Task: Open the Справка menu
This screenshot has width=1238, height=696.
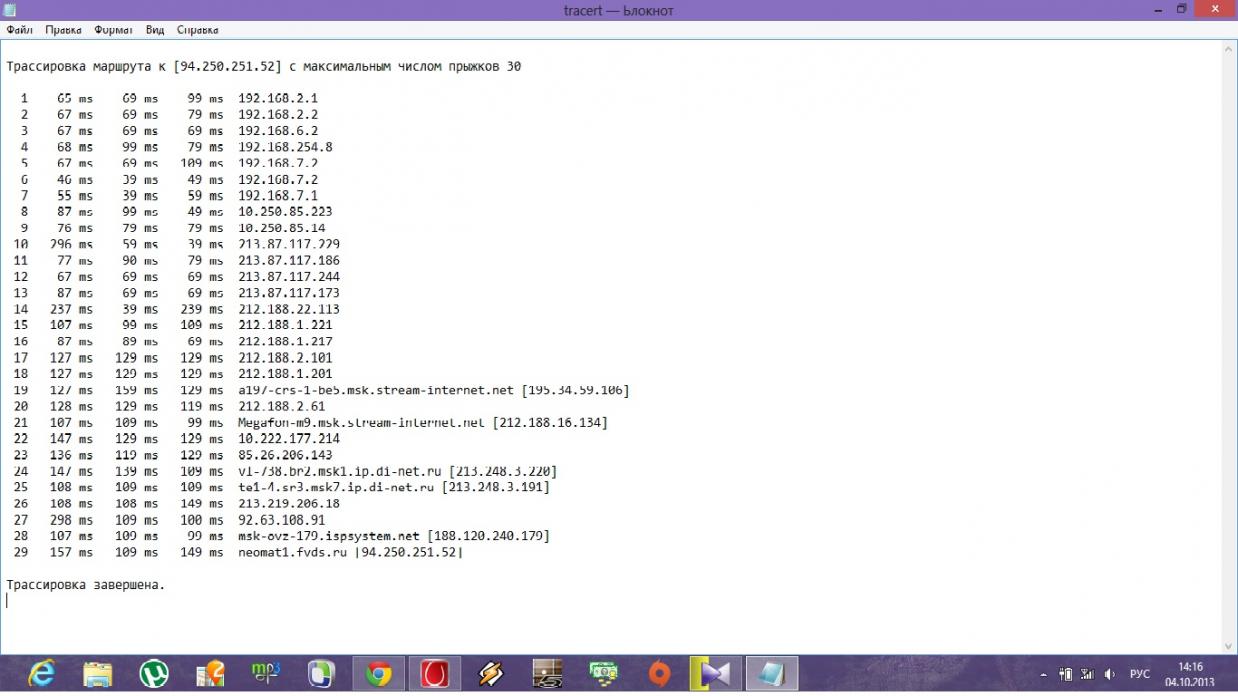Action: (x=197, y=30)
